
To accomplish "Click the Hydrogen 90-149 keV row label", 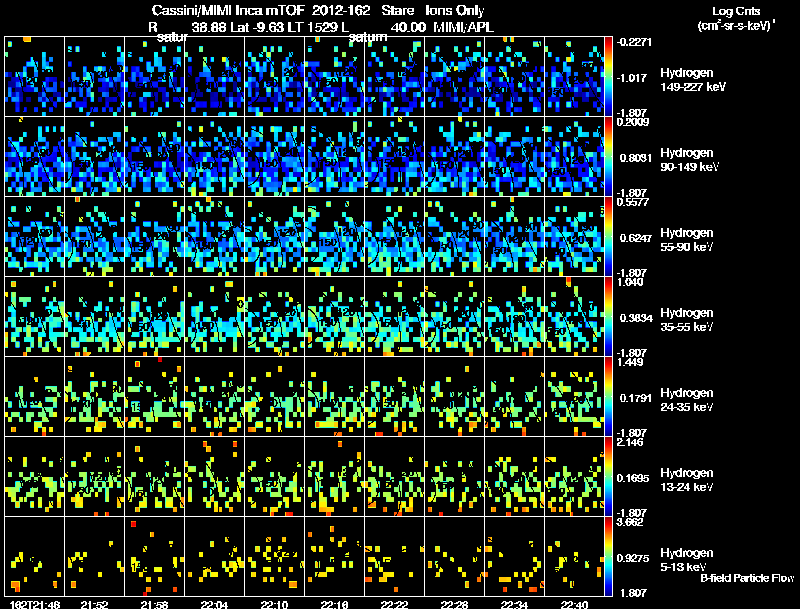I will [x=689, y=160].
